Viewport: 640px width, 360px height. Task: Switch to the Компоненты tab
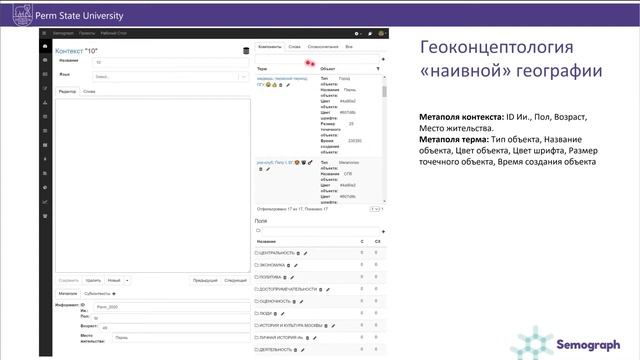(270, 47)
